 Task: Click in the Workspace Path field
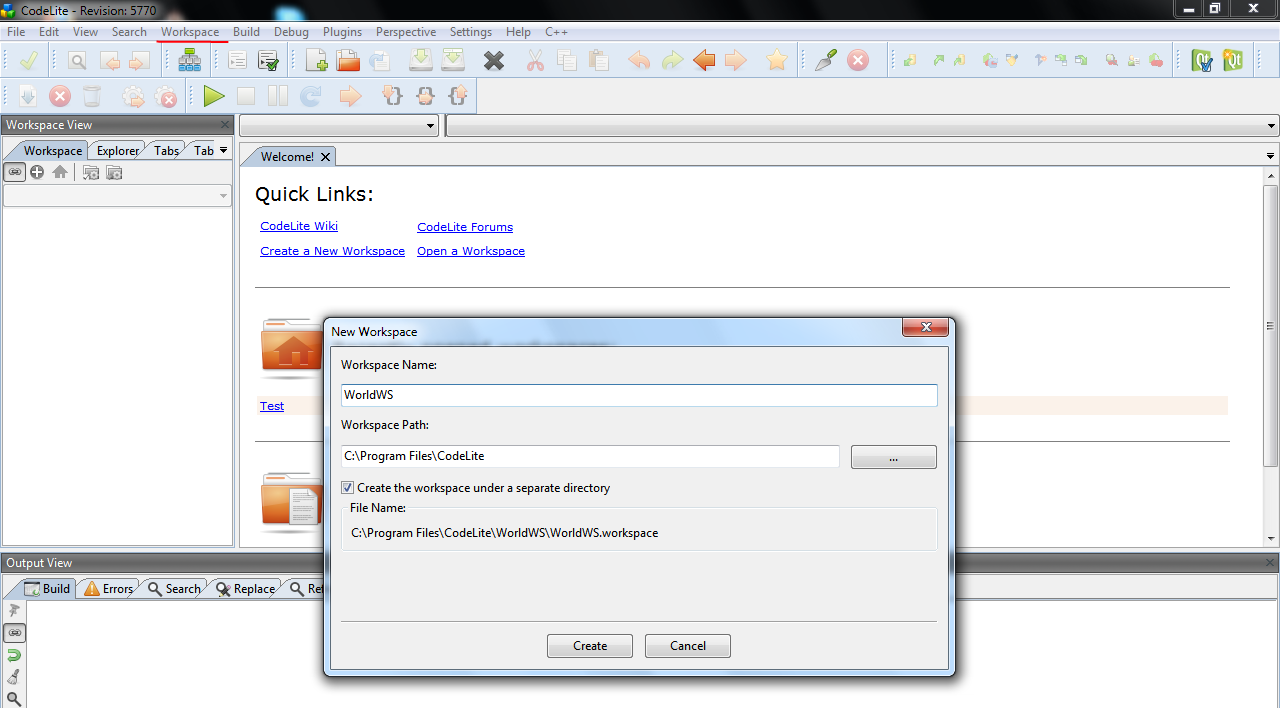tap(590, 456)
